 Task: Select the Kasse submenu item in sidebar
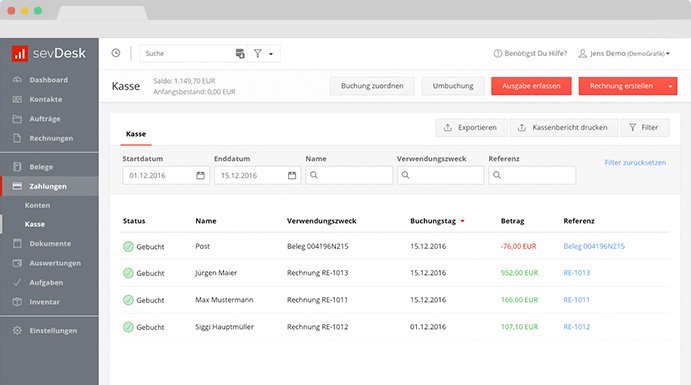[x=35, y=224]
